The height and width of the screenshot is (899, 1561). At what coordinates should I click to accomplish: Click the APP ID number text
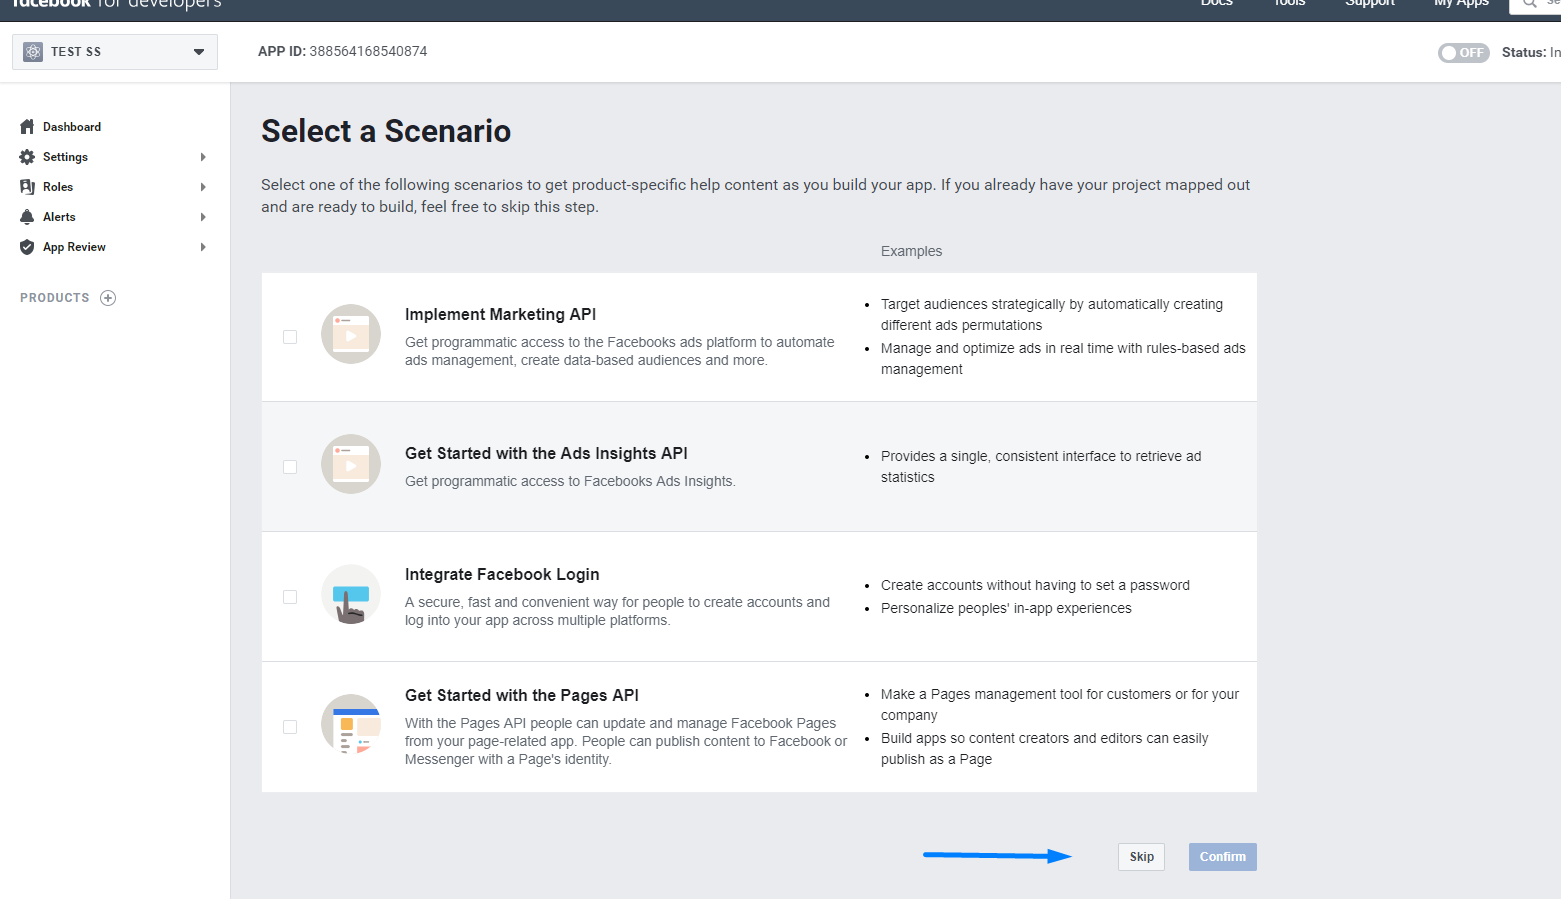coord(368,51)
